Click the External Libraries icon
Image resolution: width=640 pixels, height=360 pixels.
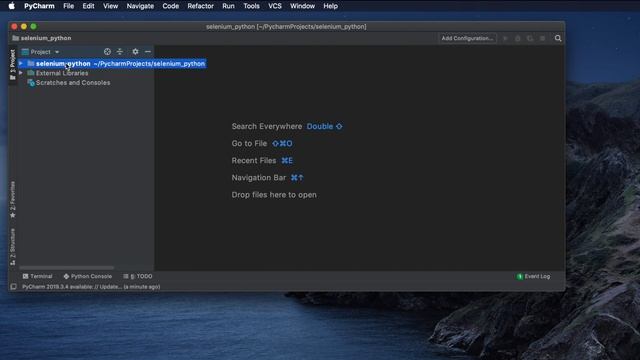pos(31,73)
